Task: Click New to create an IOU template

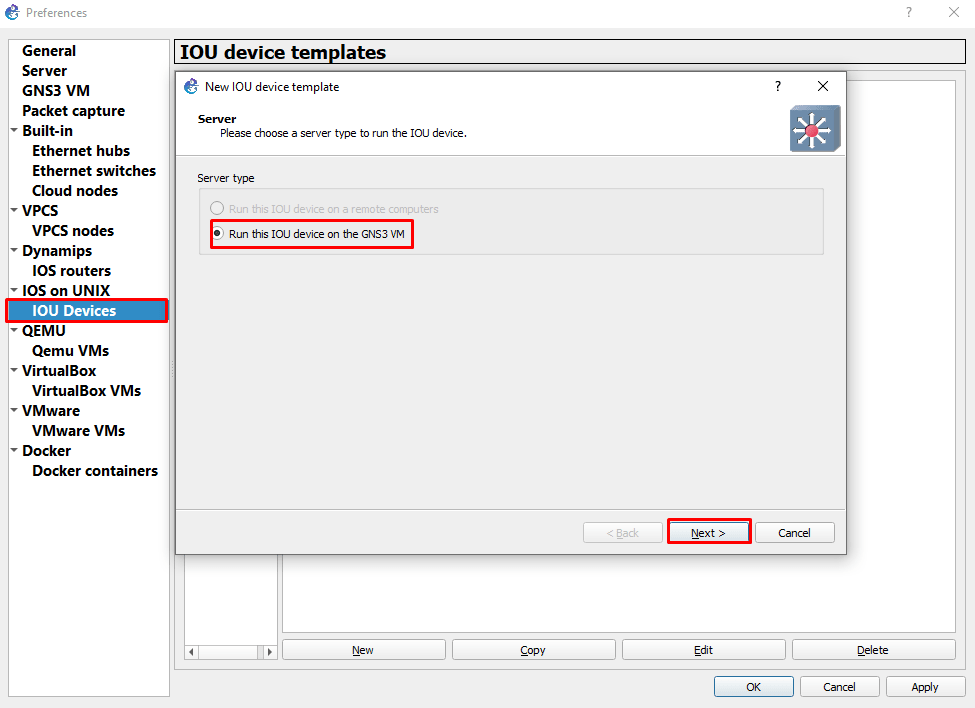Action: pos(364,650)
